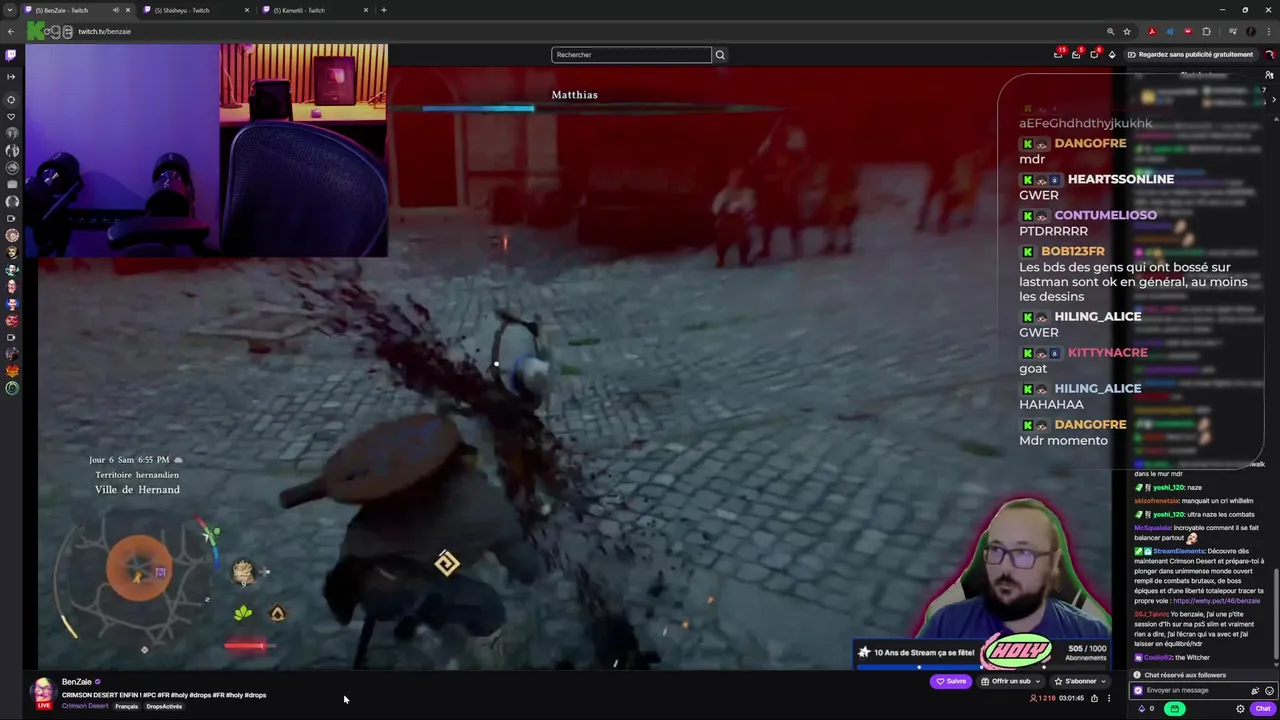Expand the S'abonner dropdown arrow
Screen dimensions: 1280x720
(x=1103, y=681)
